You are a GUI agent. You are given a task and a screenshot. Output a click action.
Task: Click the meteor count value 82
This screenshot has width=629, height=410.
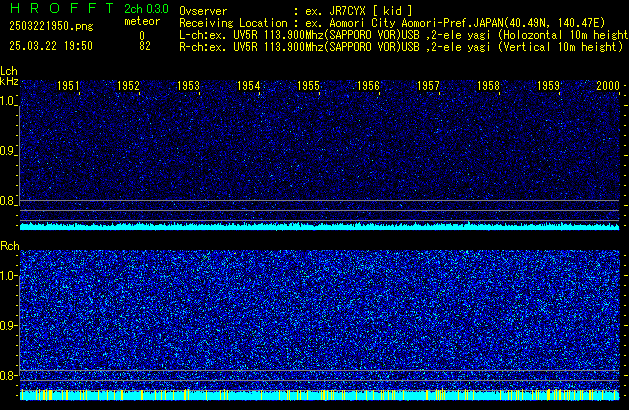(x=145, y=46)
